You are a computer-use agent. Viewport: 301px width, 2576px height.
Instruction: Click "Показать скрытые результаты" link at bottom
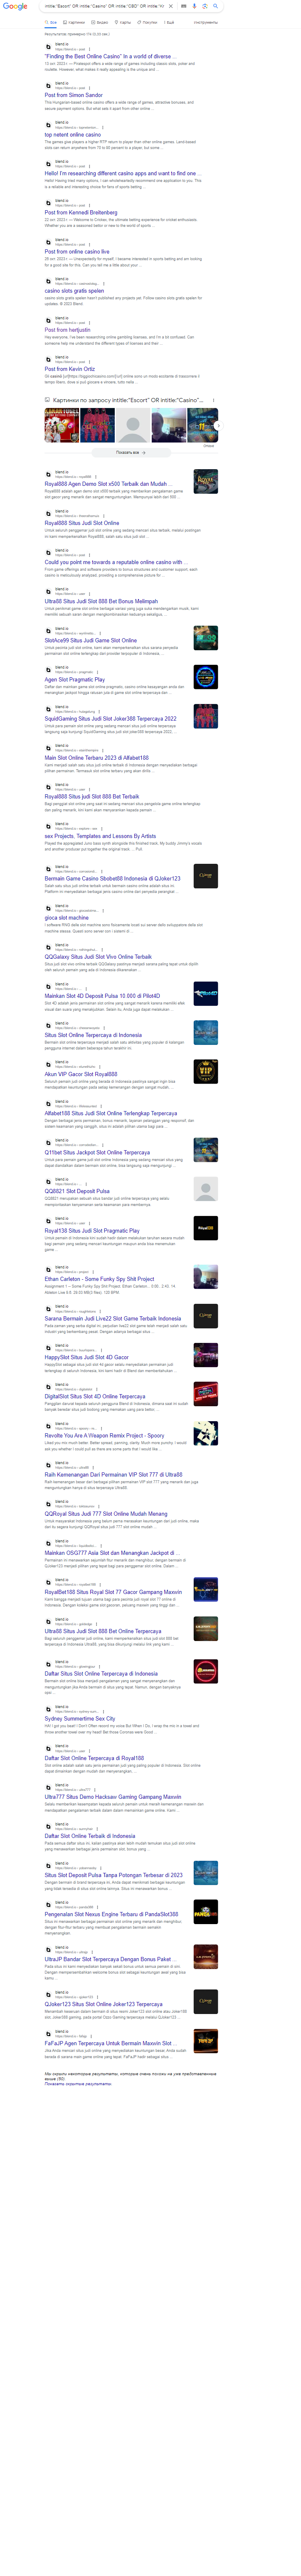coord(78,2084)
